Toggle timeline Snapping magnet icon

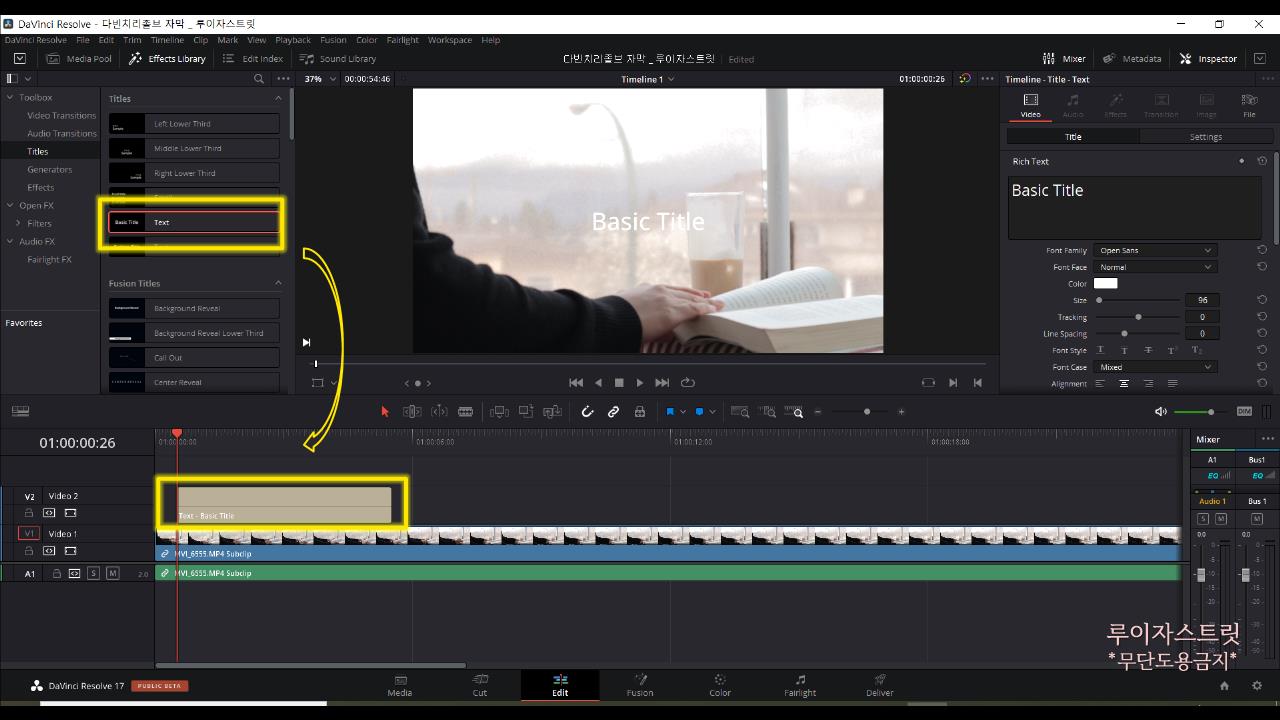point(587,411)
